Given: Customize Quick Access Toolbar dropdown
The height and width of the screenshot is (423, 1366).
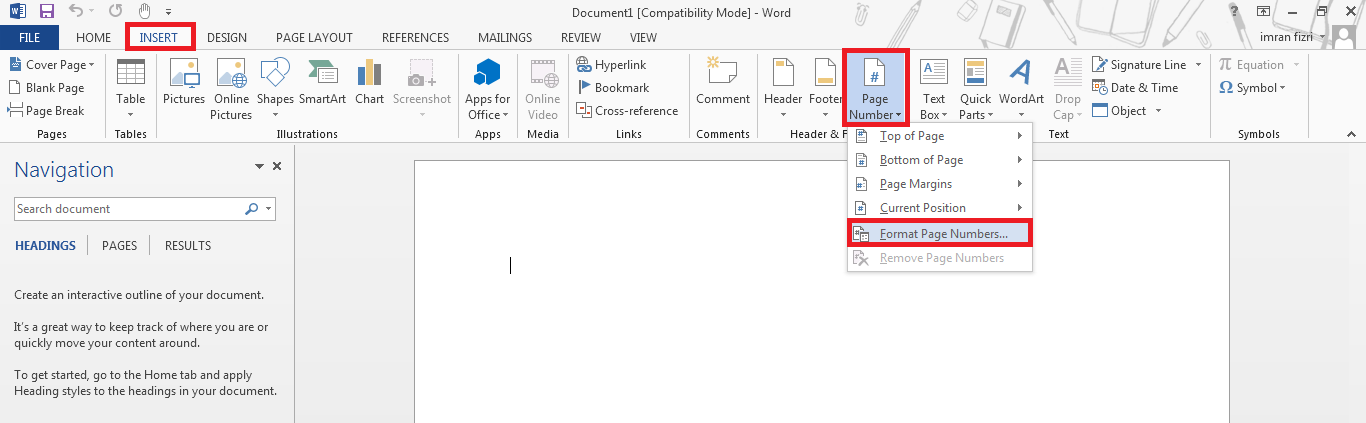Looking at the screenshot, I should coord(169,13).
